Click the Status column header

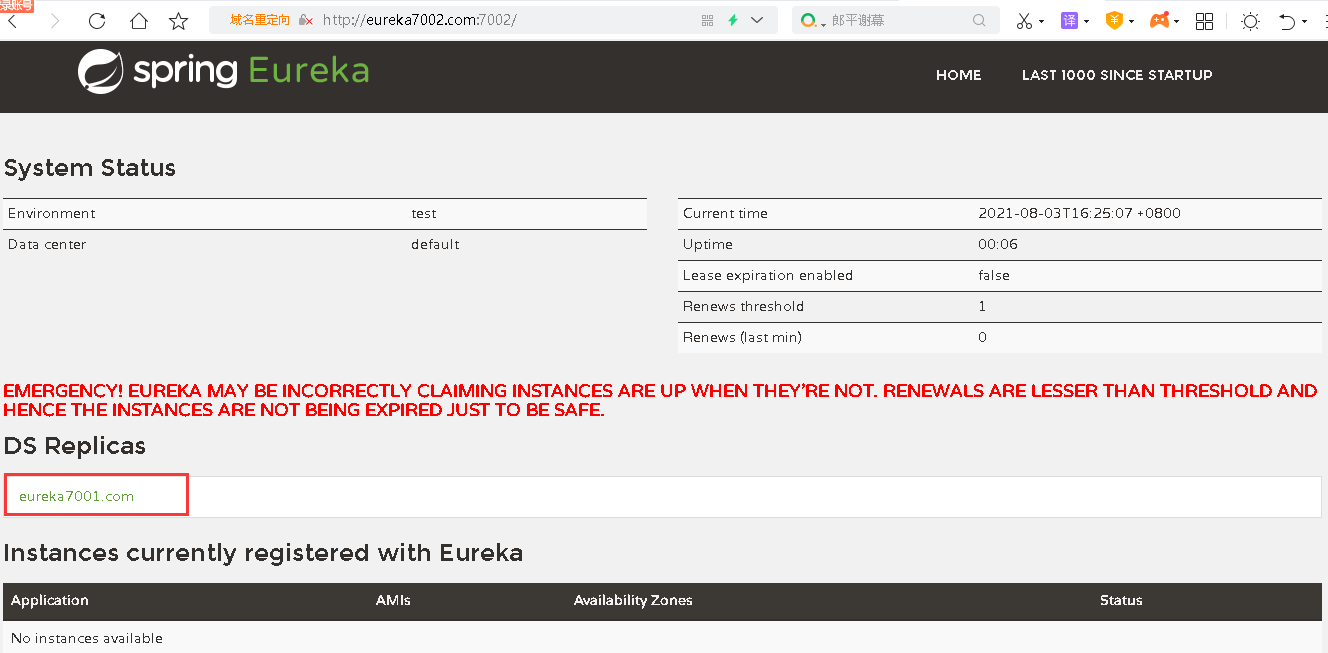coord(1121,600)
